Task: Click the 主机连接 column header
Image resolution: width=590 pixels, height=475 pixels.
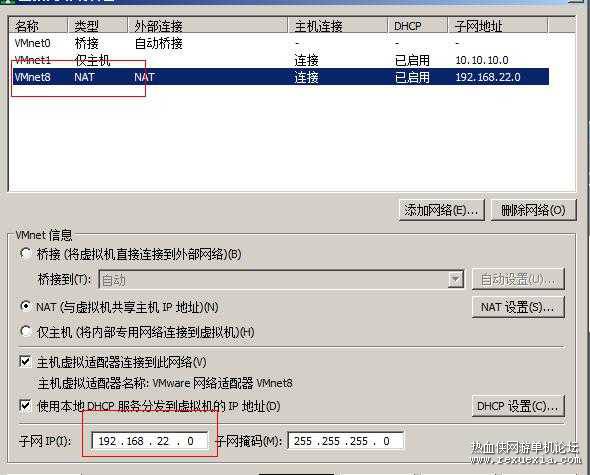Action: coord(338,26)
